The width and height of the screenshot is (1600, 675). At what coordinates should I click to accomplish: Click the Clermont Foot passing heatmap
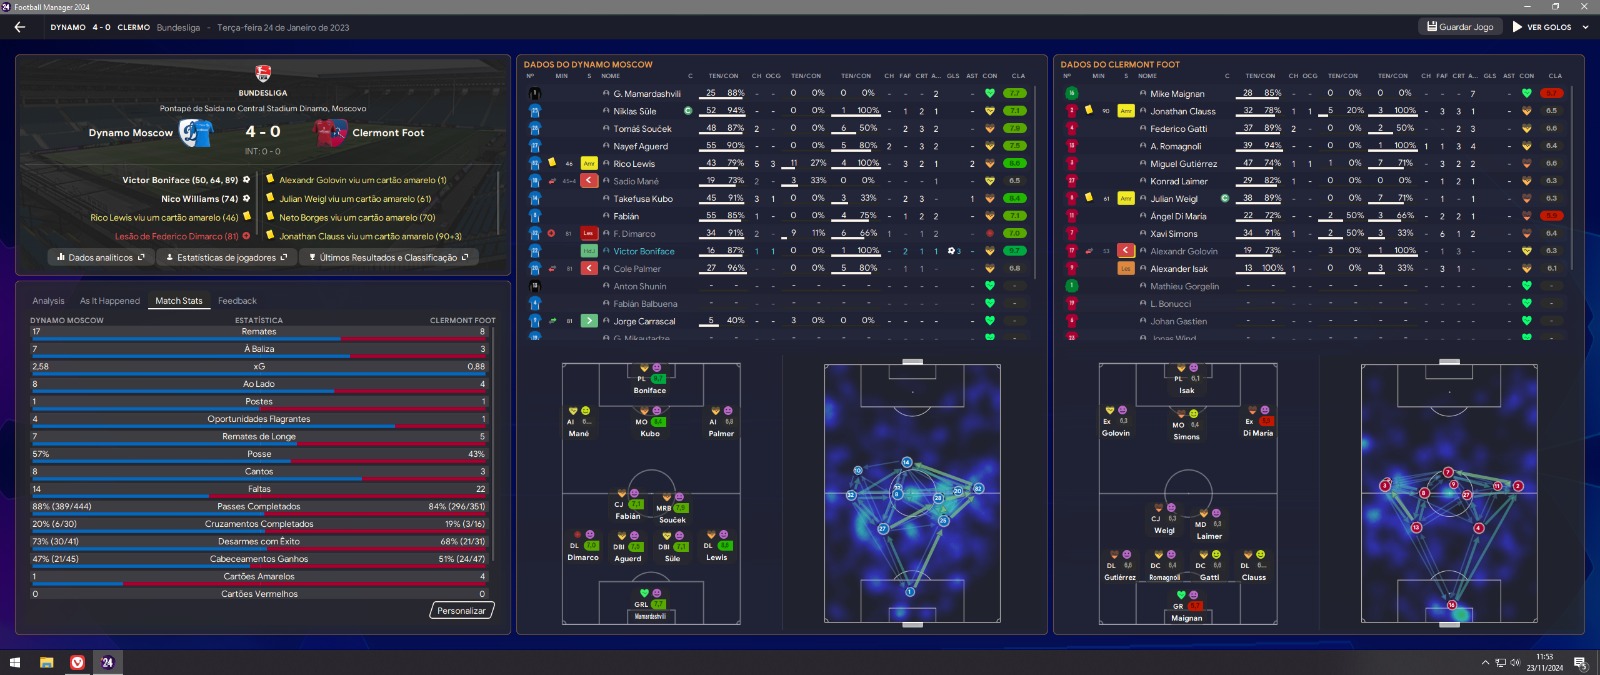1449,495
